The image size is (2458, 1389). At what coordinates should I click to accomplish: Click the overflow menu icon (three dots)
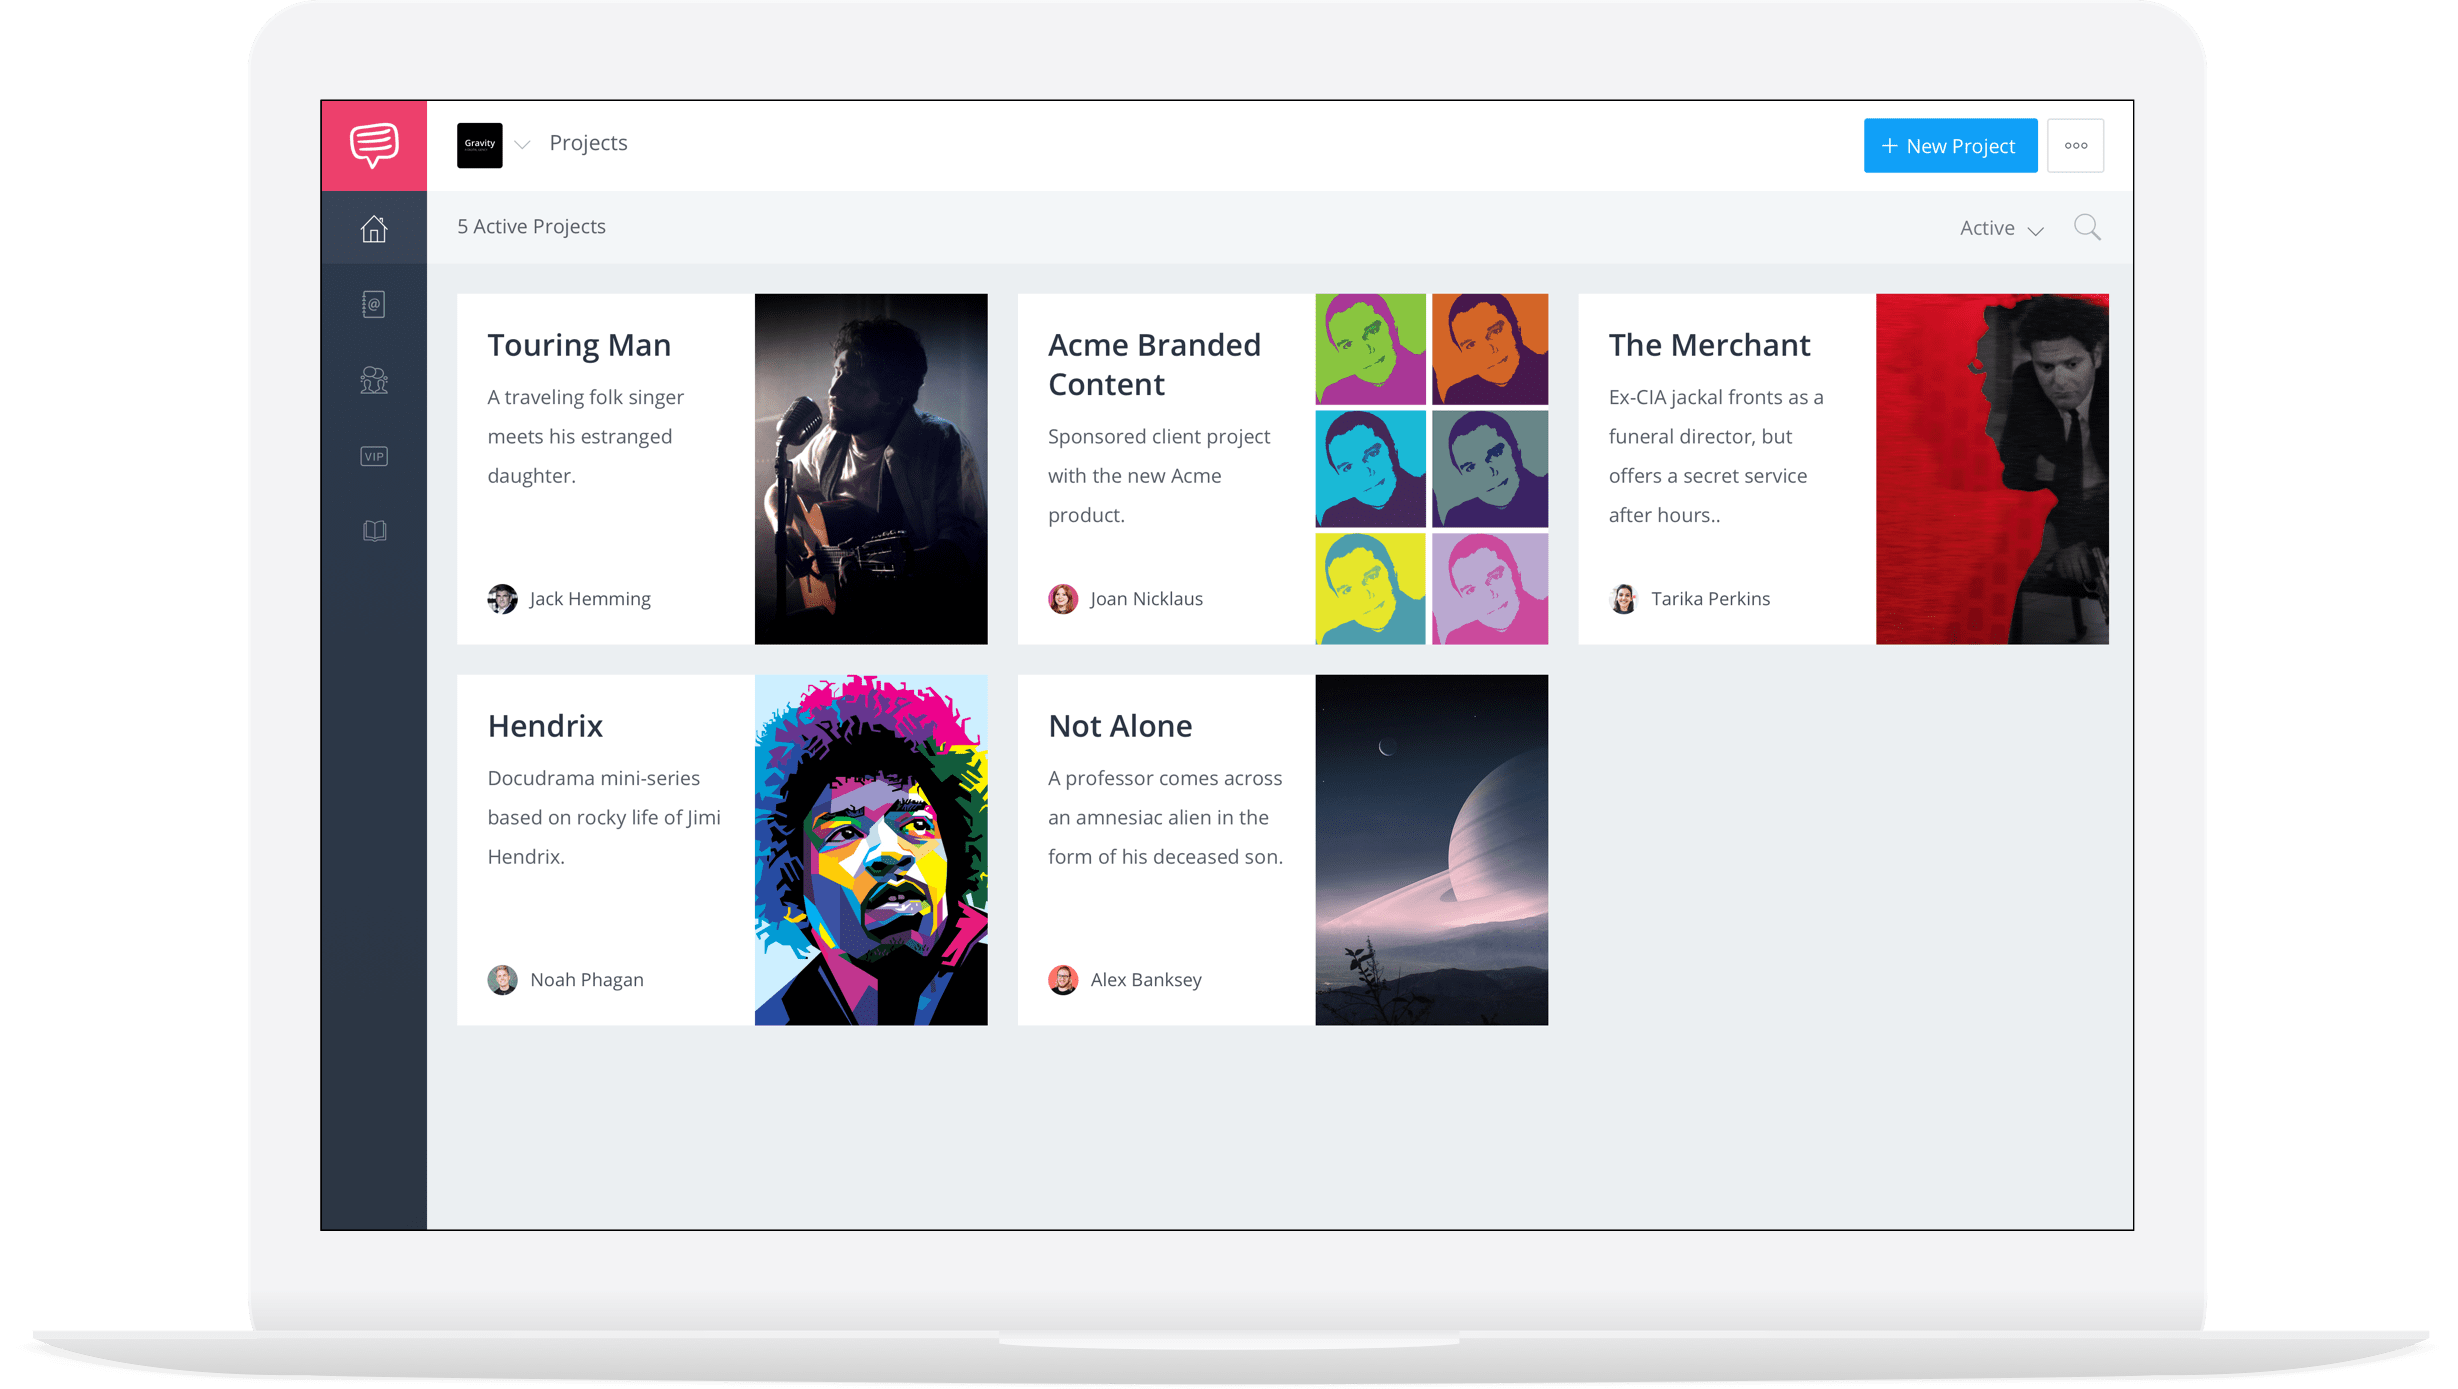point(2078,145)
